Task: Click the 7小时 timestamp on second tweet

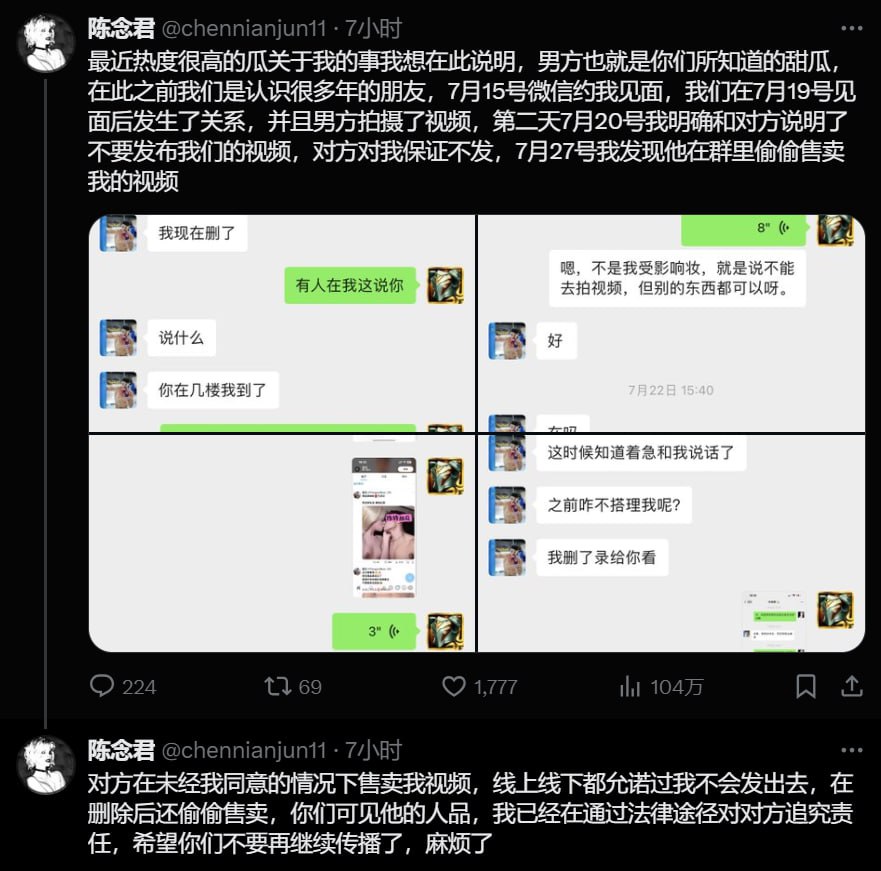Action: pos(374,750)
